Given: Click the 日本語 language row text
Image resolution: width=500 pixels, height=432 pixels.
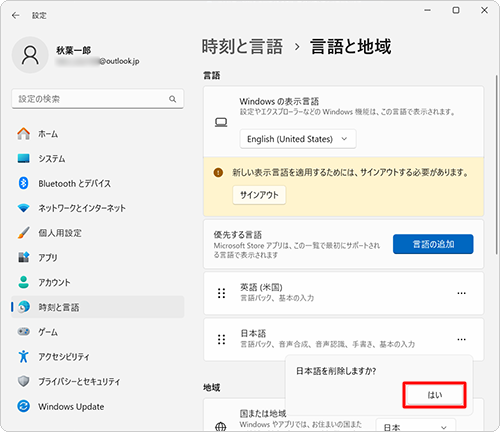Looking at the screenshot, I should coord(253,333).
